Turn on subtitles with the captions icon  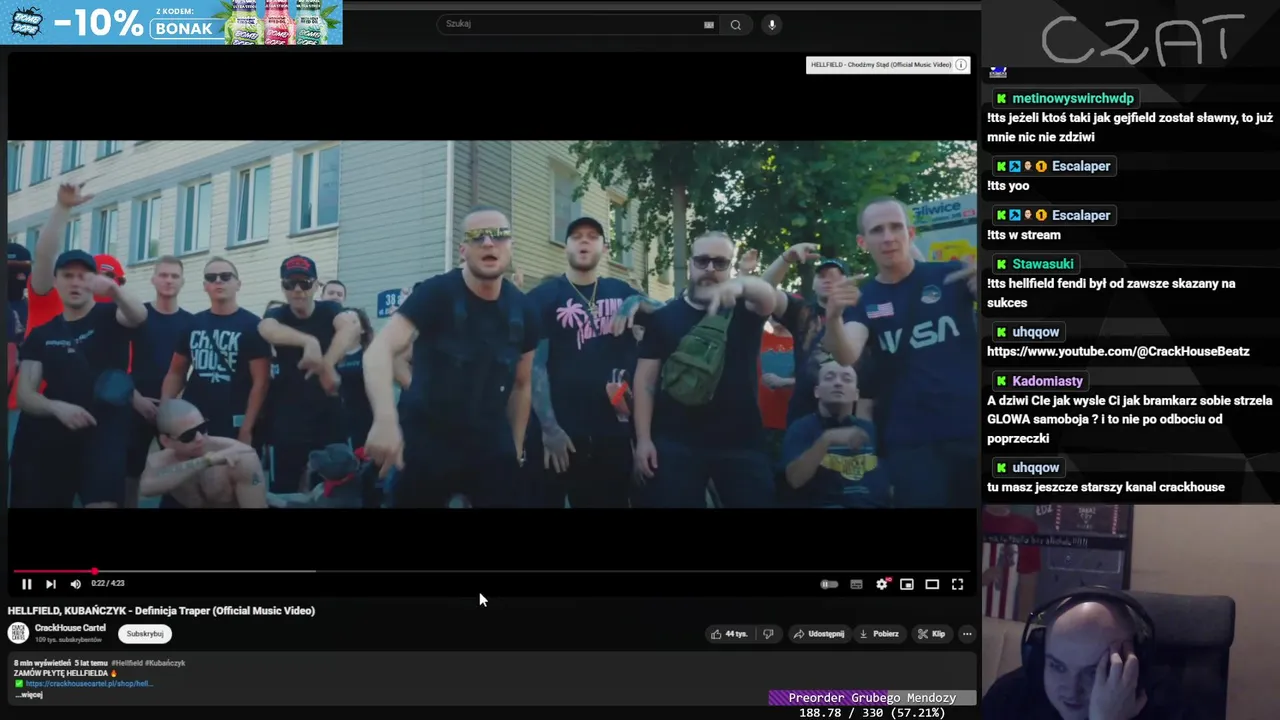(x=856, y=584)
